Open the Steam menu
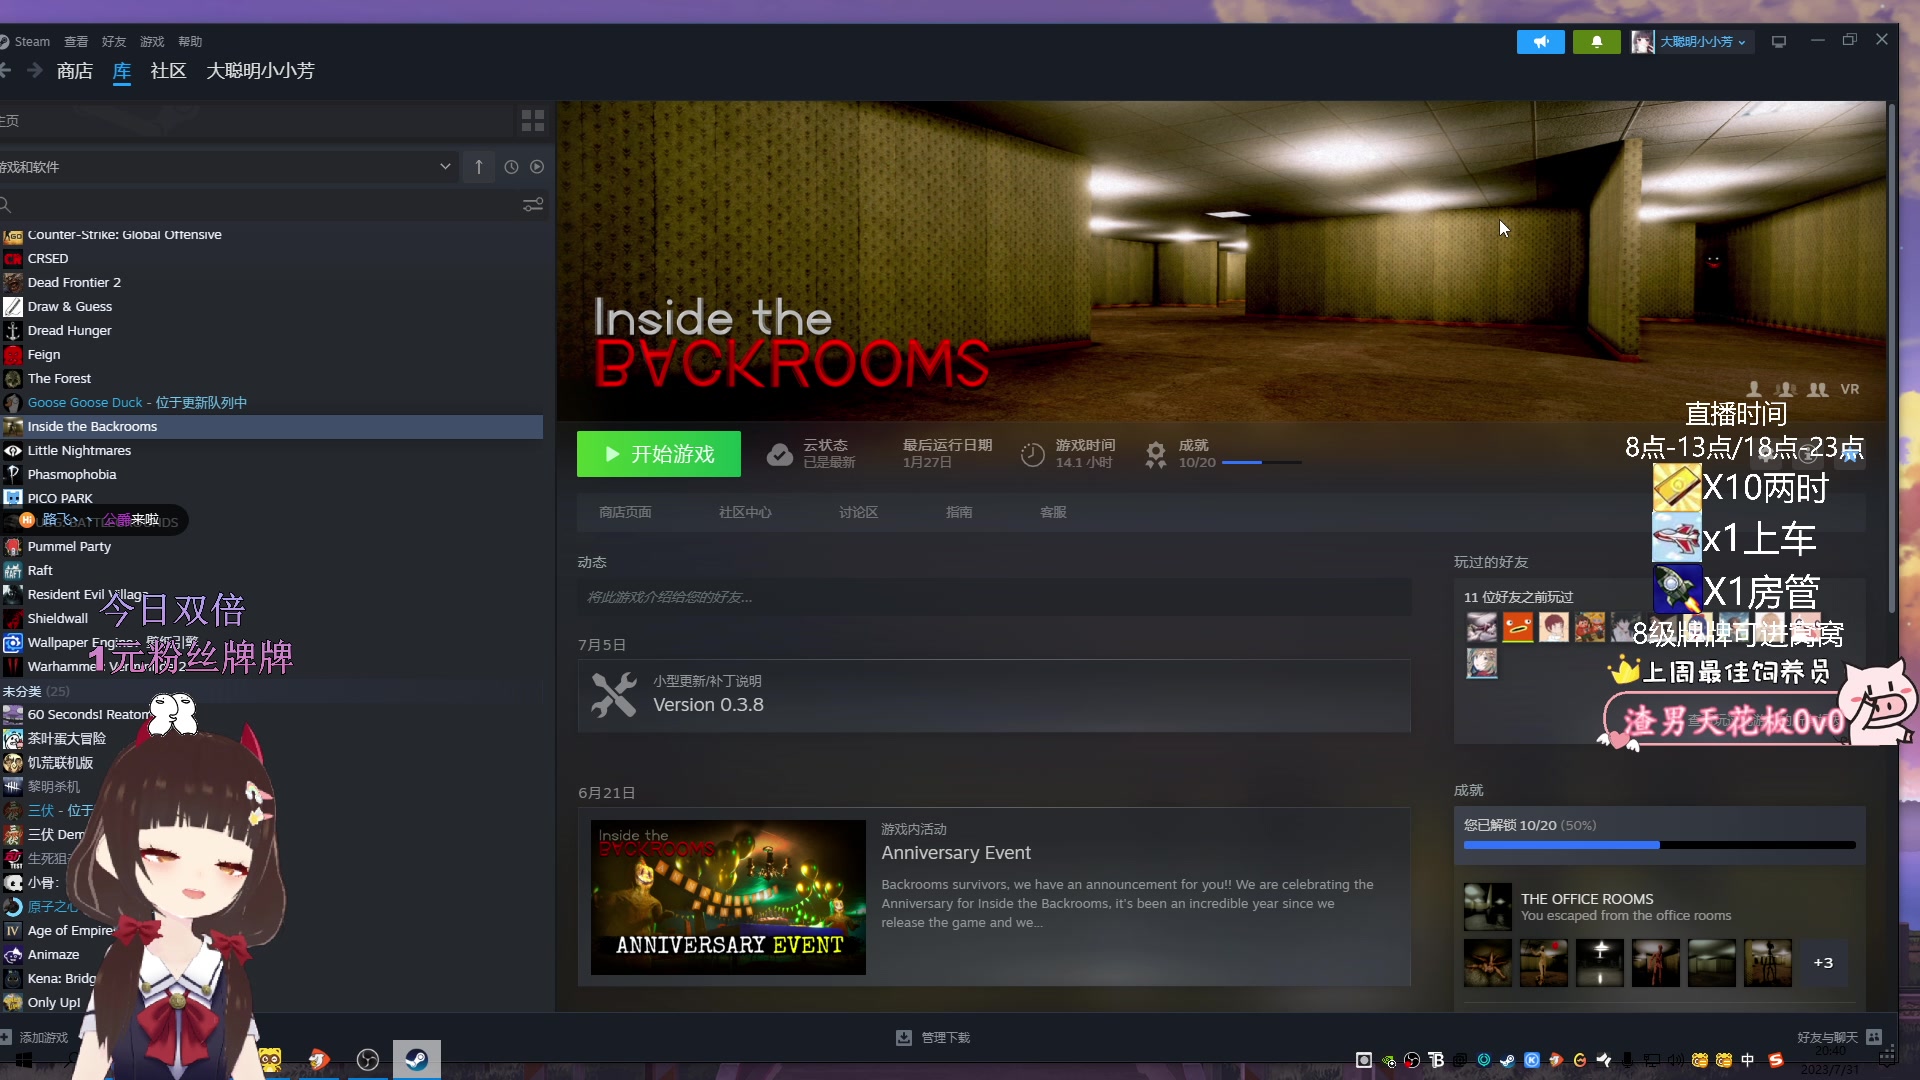This screenshot has height=1080, width=1920. pyautogui.click(x=31, y=42)
